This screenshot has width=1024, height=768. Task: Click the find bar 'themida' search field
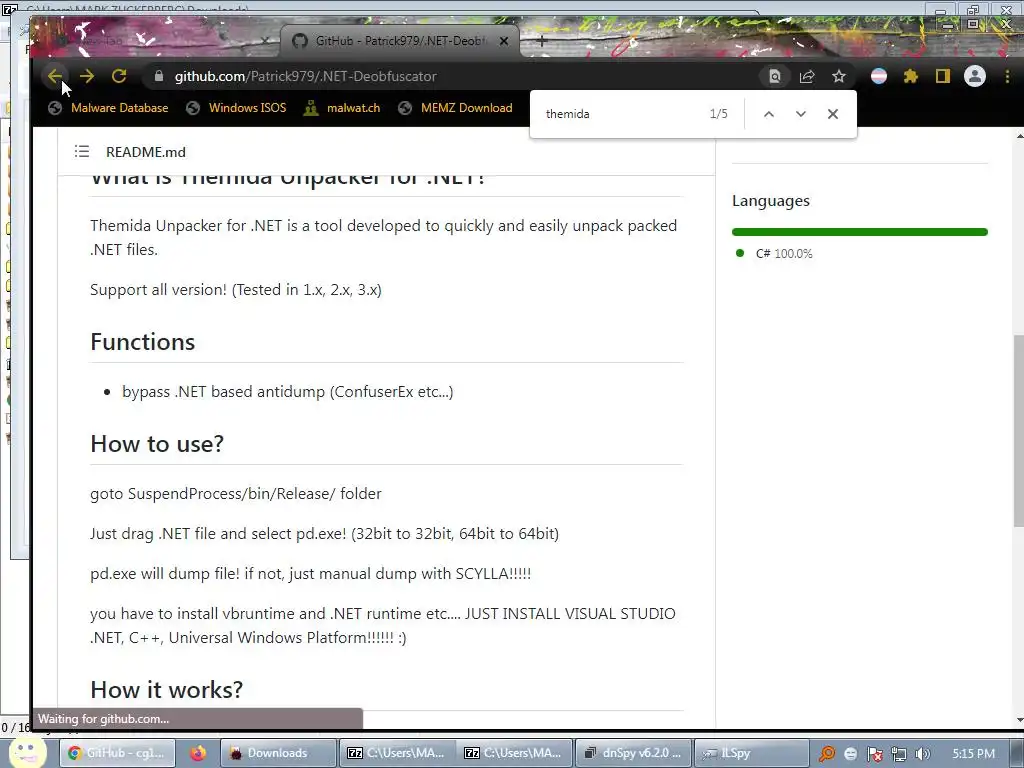(x=620, y=114)
